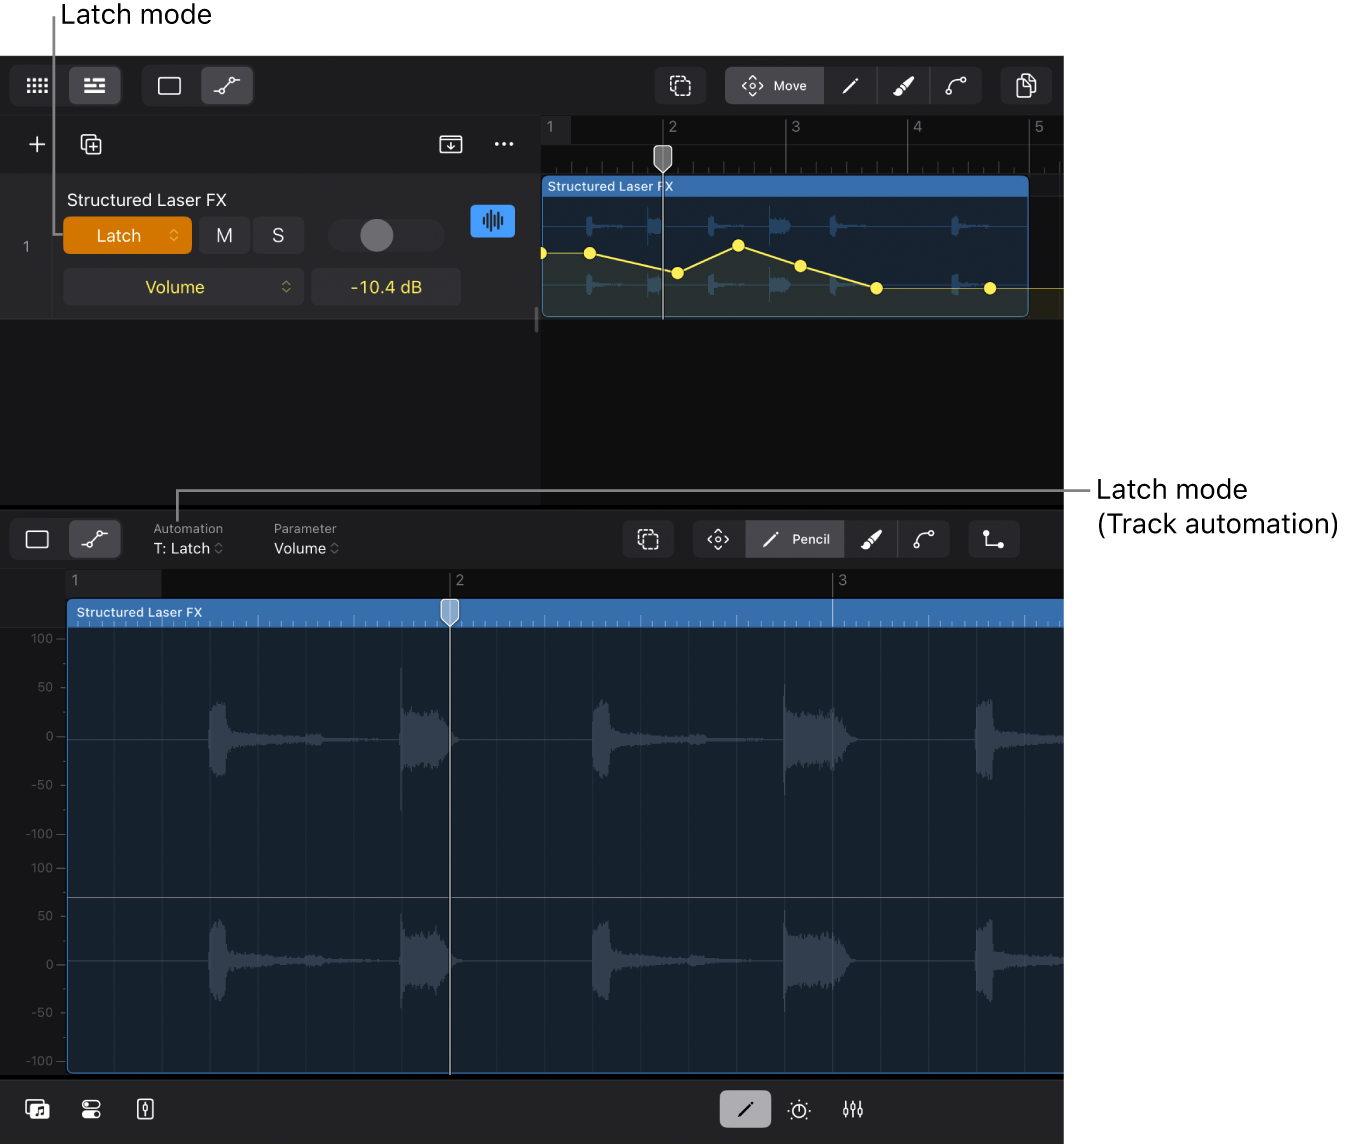Add a new track with the plus icon
Screen dimensions: 1360x1146
[x=37, y=144]
